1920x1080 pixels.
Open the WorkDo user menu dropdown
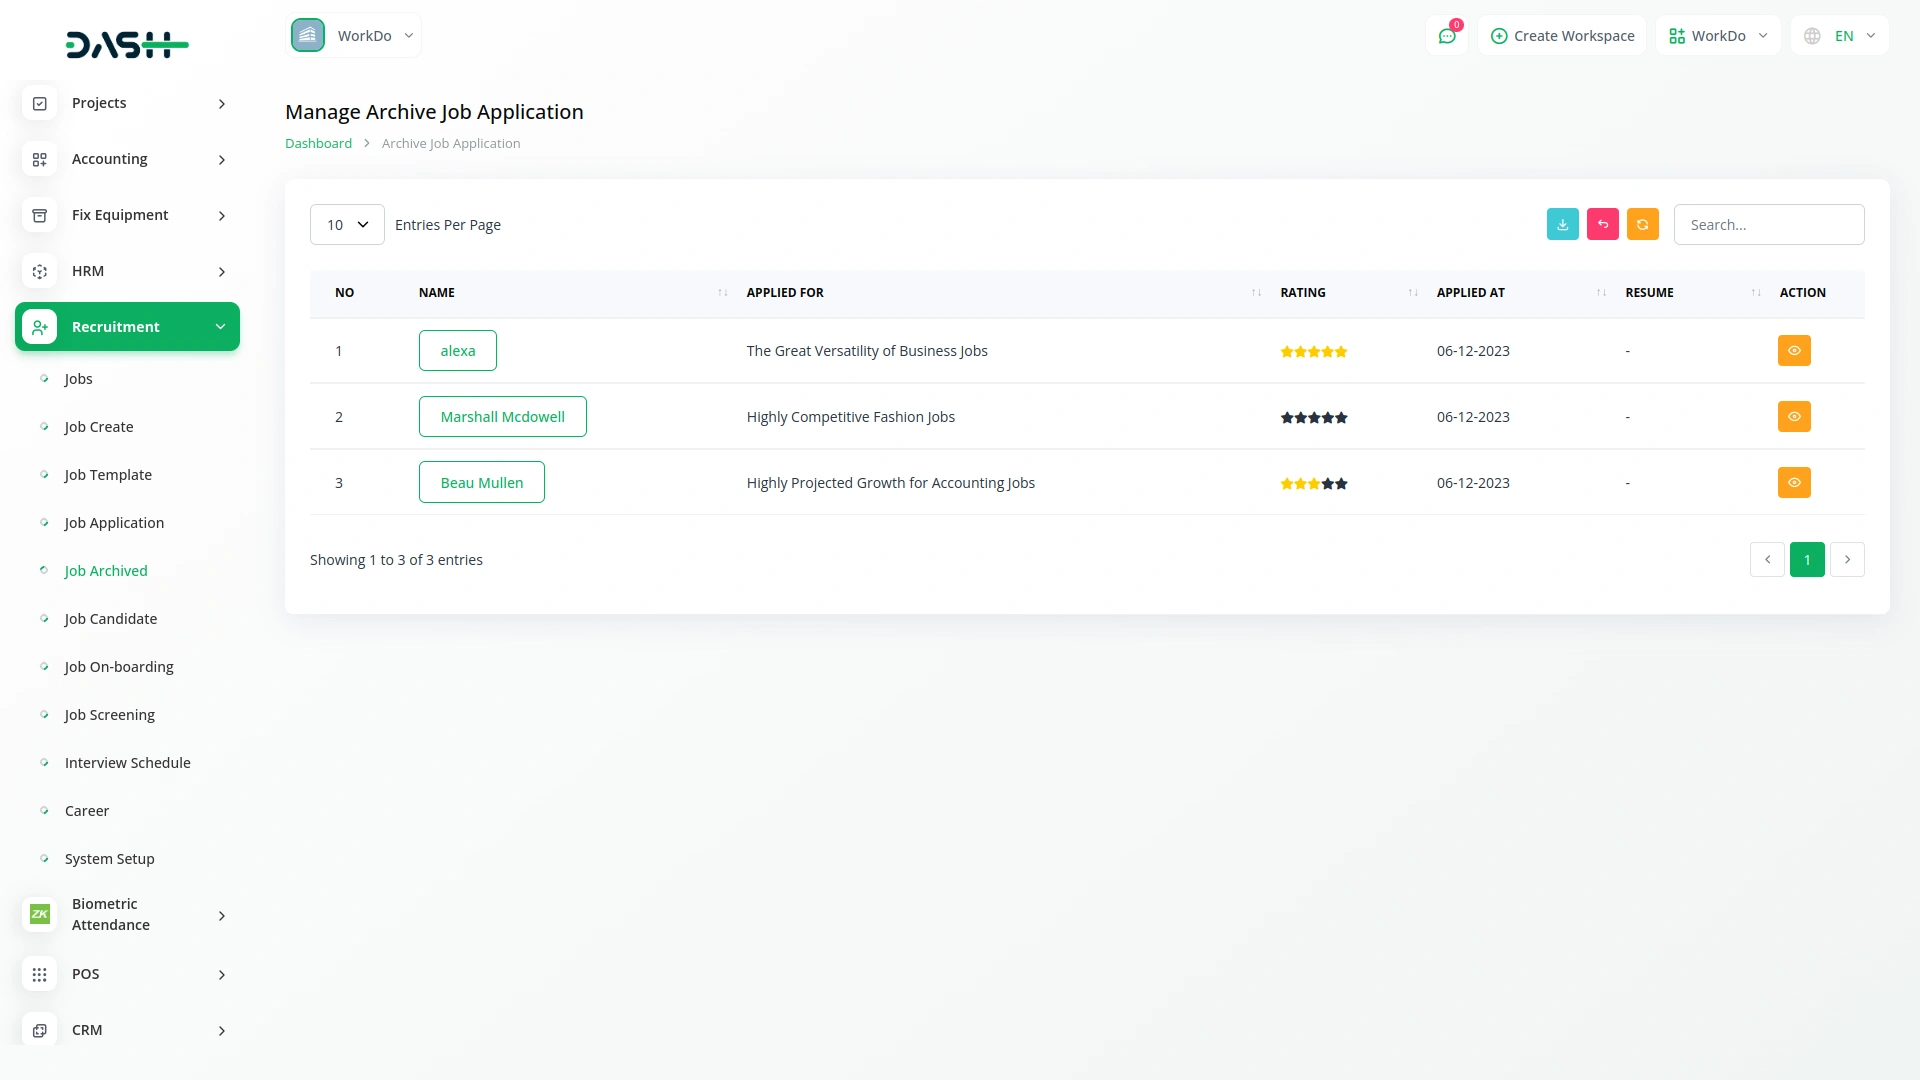pyautogui.click(x=1718, y=36)
